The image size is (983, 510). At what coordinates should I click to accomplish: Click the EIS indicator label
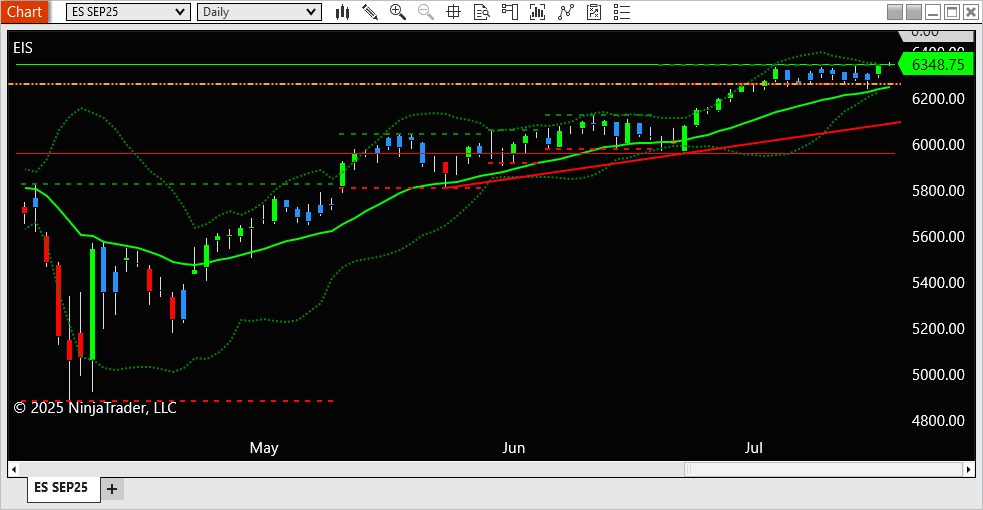23,48
